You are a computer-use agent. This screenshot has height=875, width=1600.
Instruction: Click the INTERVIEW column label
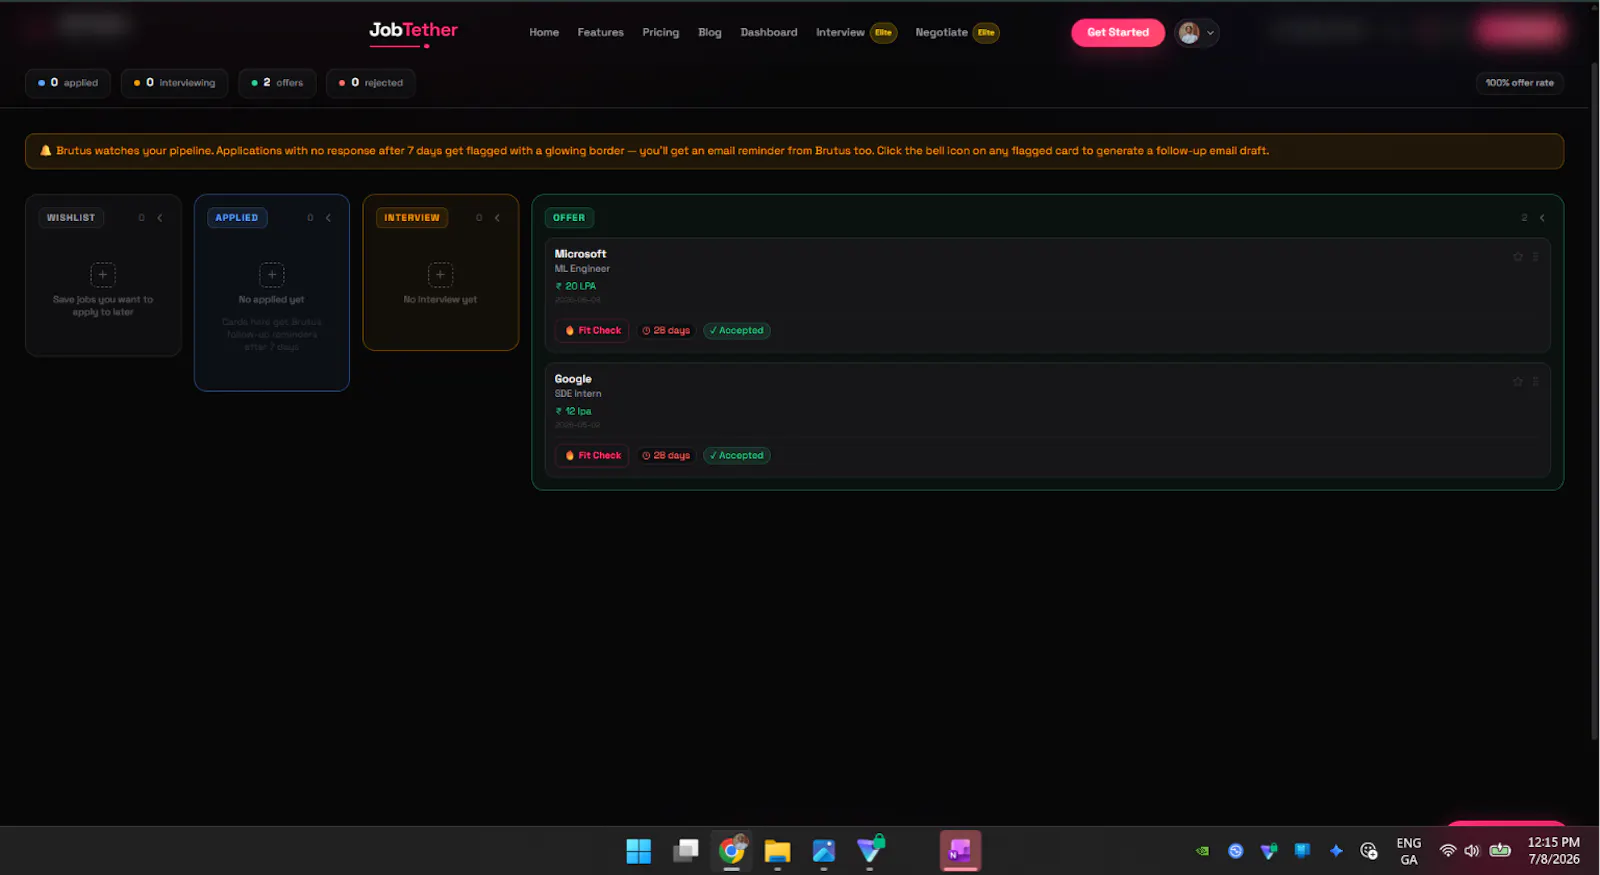412,218
